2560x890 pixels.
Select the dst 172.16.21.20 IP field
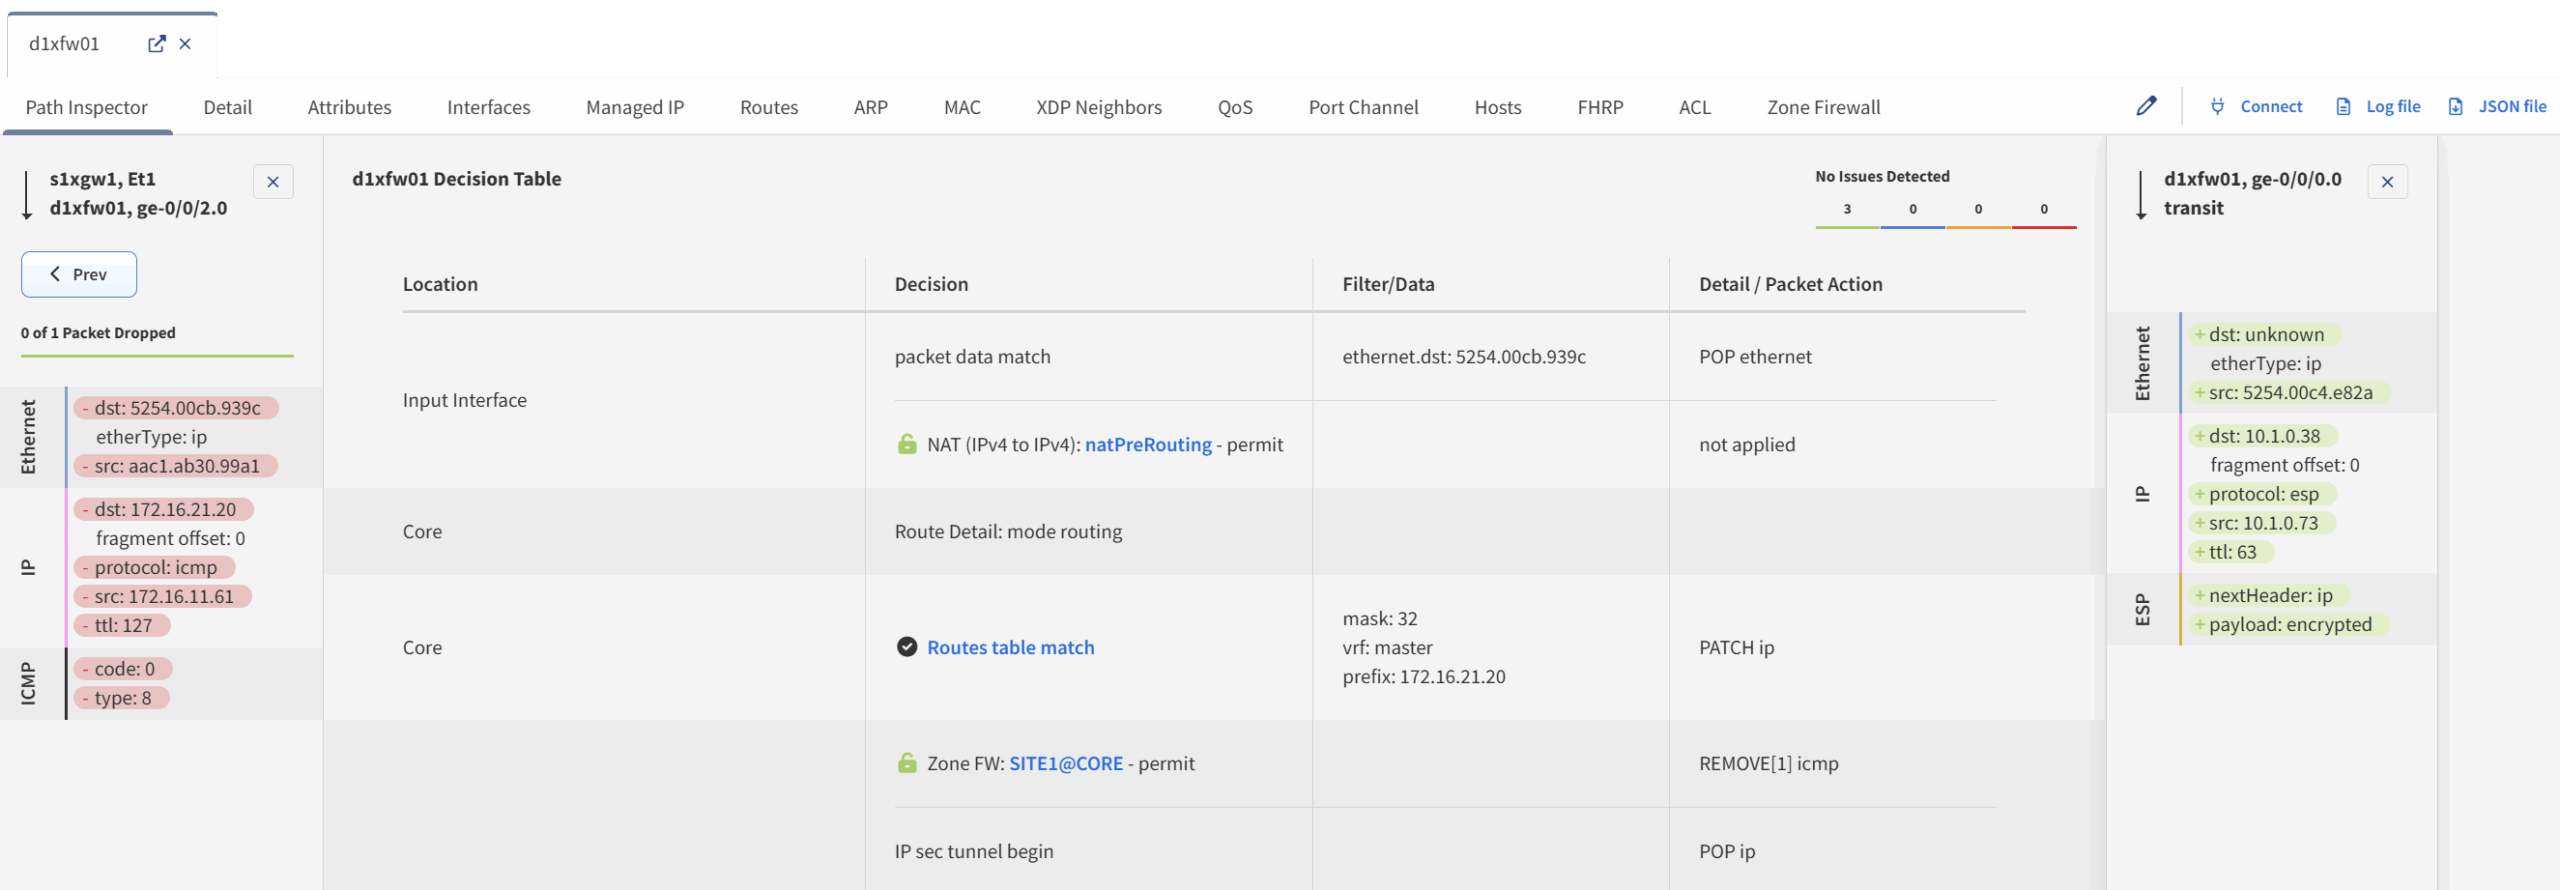coord(164,509)
